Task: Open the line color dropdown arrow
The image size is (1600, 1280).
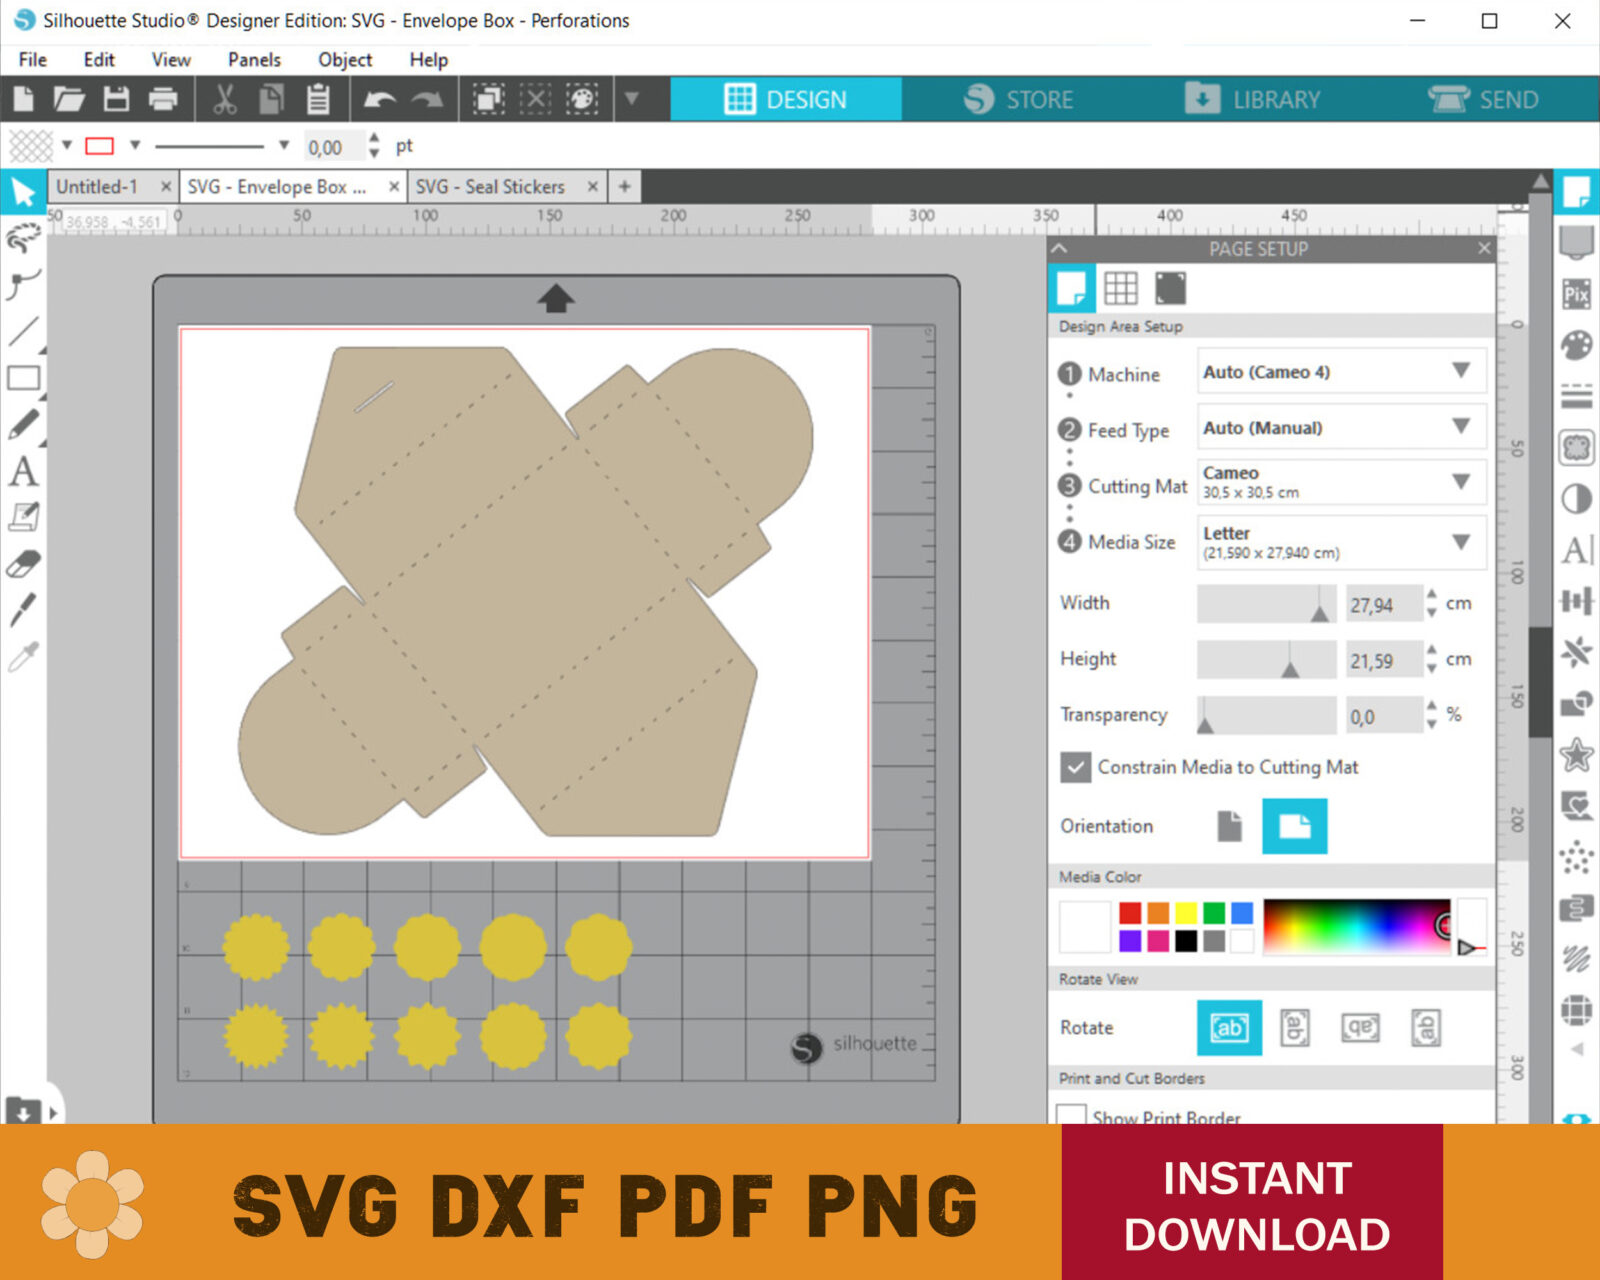Action: click(x=135, y=145)
